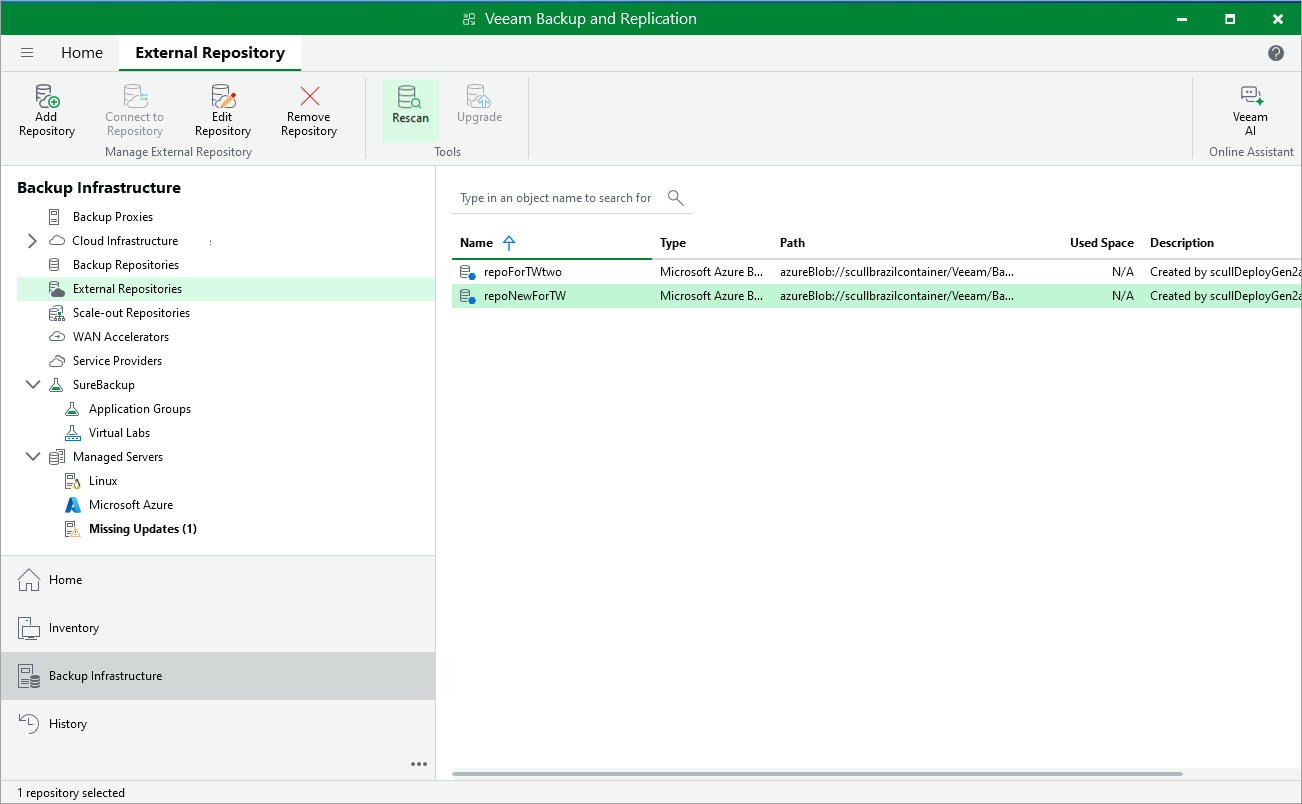
Task: Click Missing Updates (1) label
Action: coord(143,529)
